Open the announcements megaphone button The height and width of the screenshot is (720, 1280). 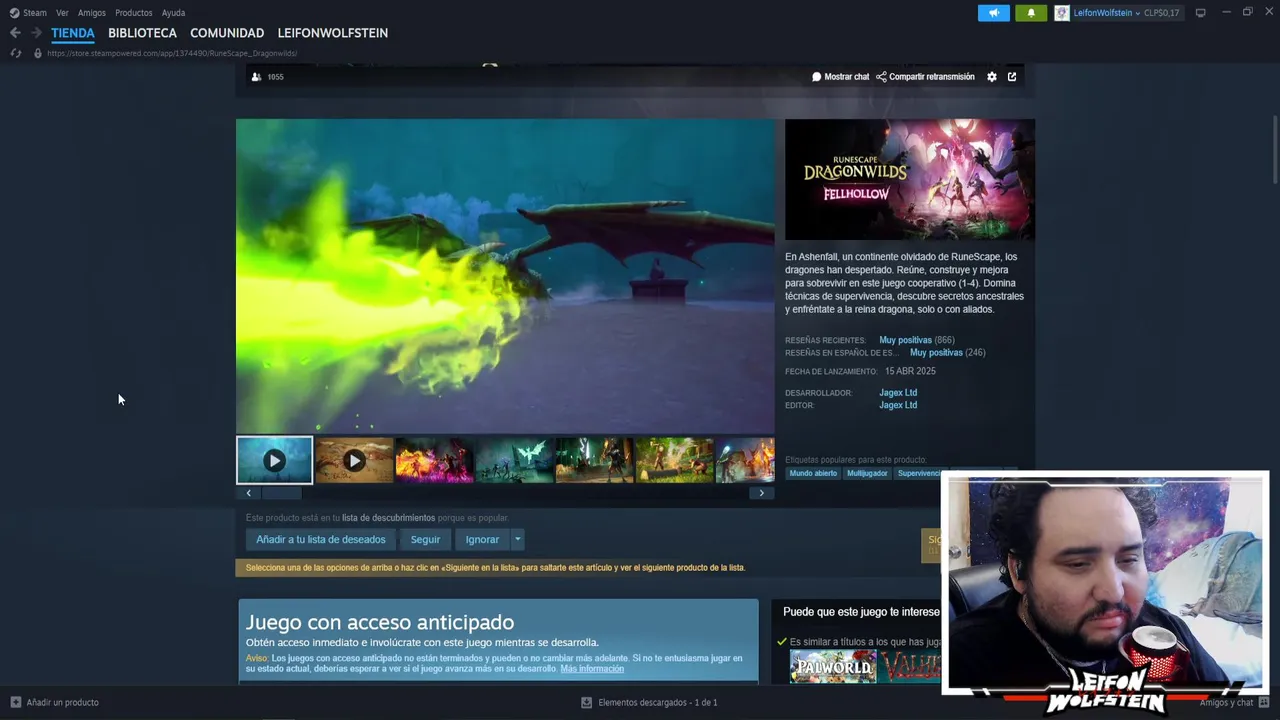click(993, 13)
